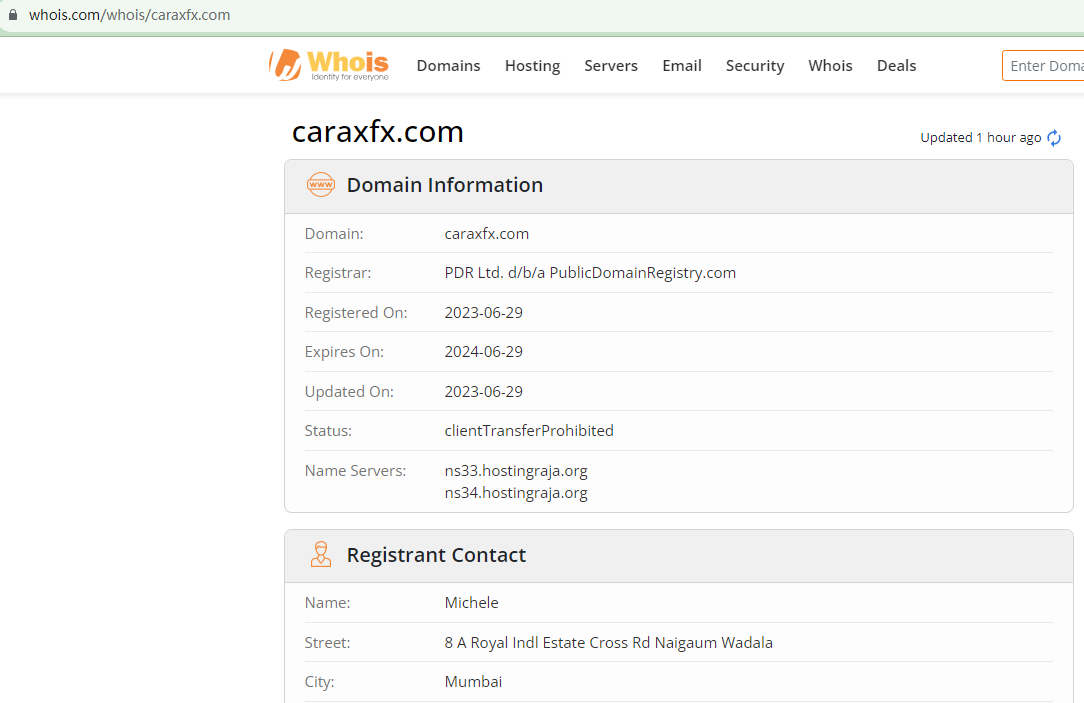Click the caraxfx.com page heading
This screenshot has height=703, width=1084.
click(377, 131)
